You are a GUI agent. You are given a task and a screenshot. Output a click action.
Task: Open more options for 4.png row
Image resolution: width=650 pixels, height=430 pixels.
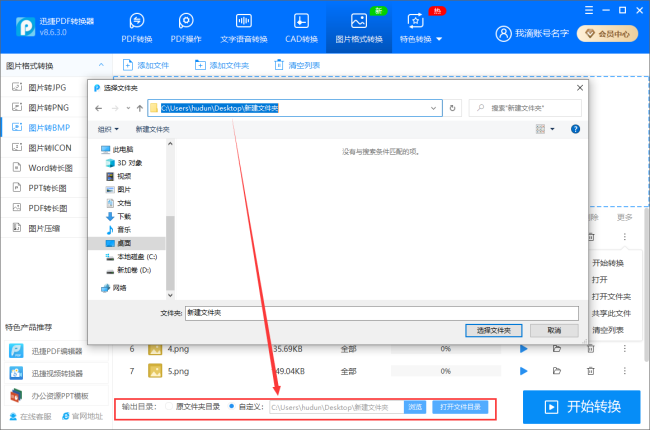pos(624,349)
